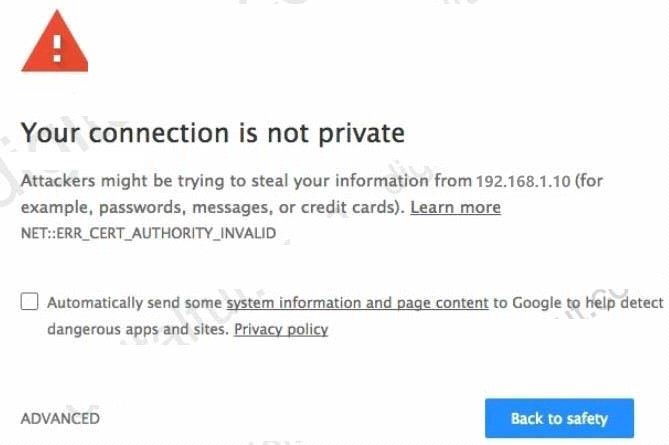Click the '(for' text after the IP address

pos(589,181)
